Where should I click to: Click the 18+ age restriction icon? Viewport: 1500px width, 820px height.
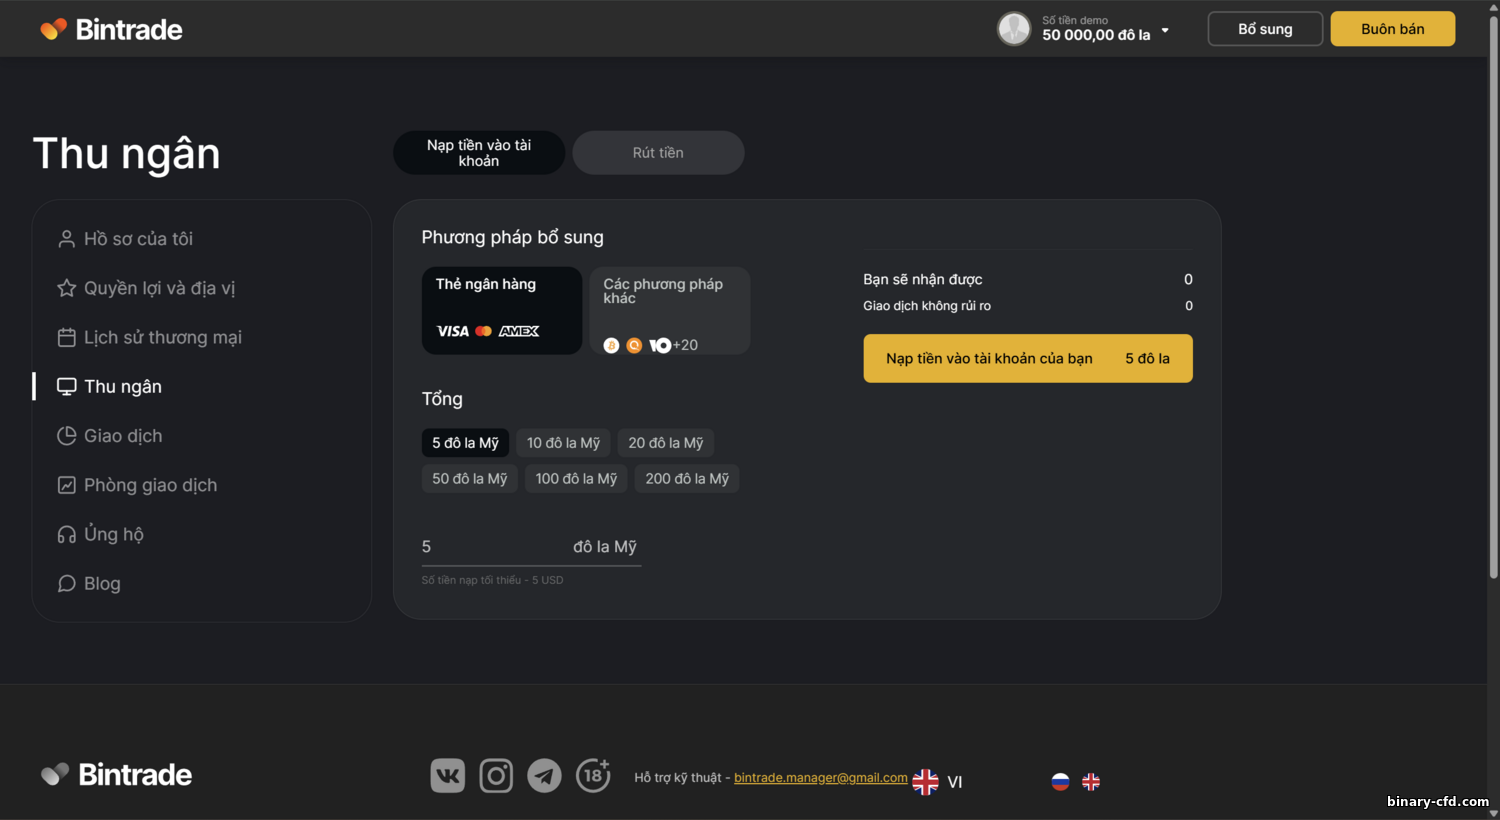click(x=593, y=775)
